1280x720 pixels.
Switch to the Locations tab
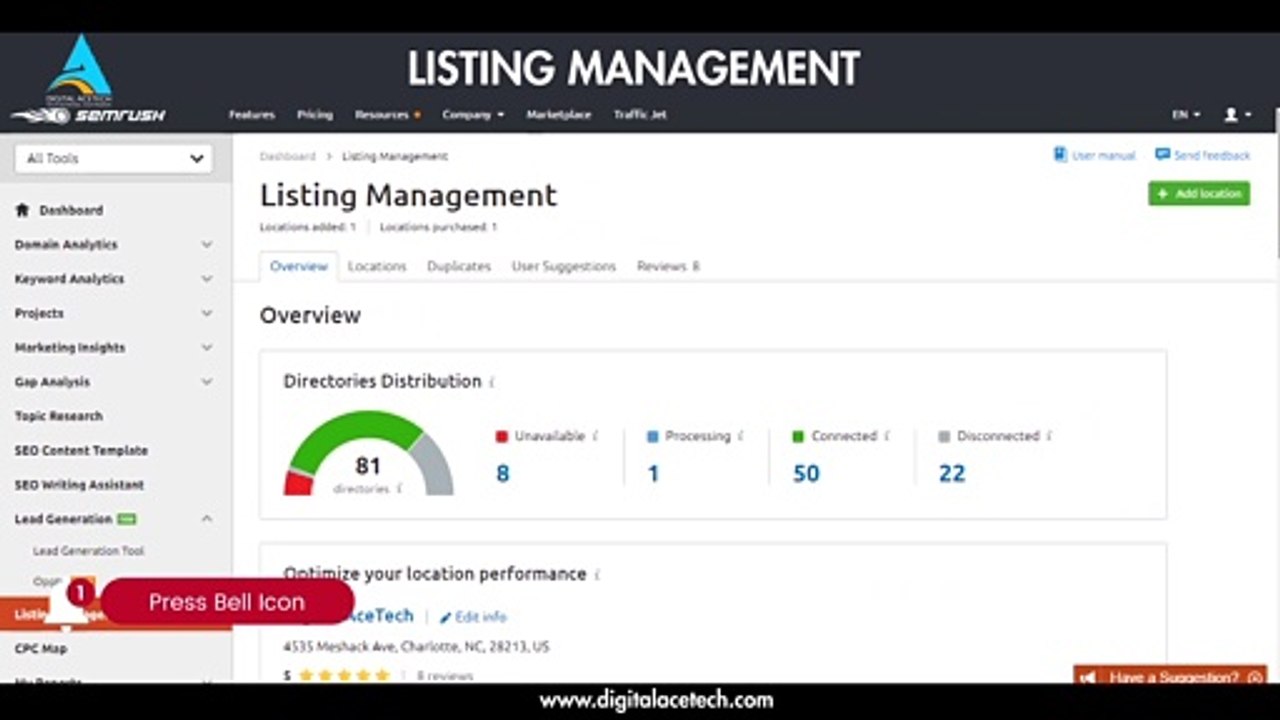377,266
